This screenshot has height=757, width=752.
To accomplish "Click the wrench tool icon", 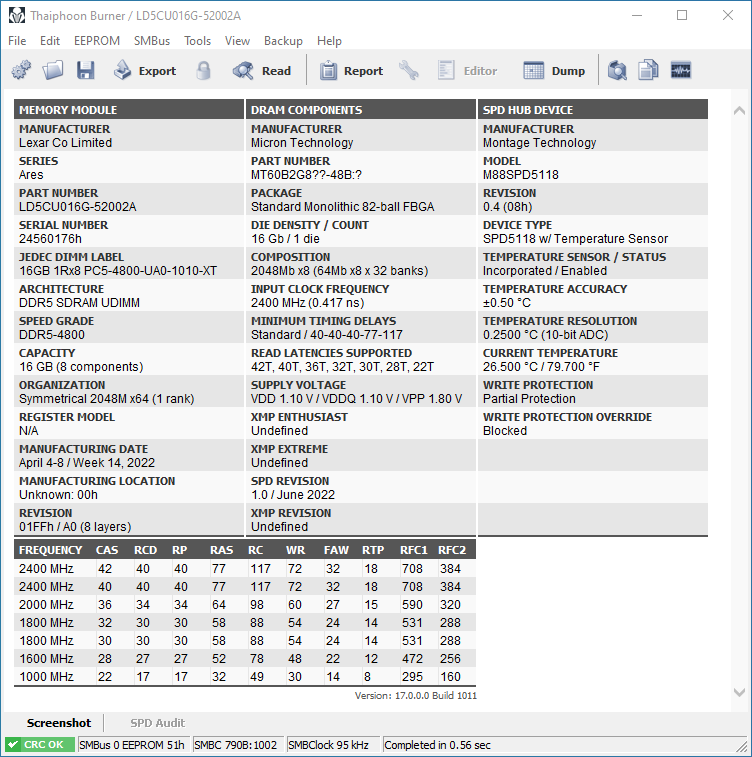I will [x=409, y=70].
